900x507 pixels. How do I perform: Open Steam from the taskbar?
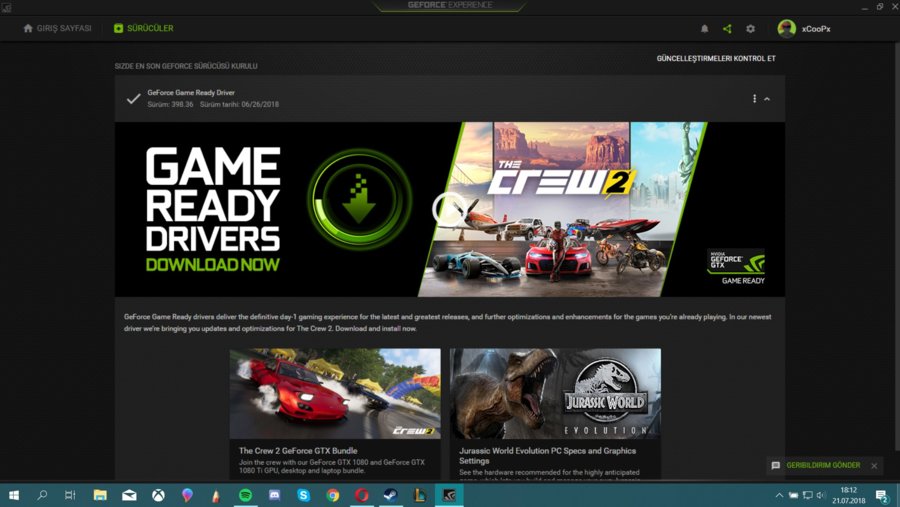tap(391, 495)
